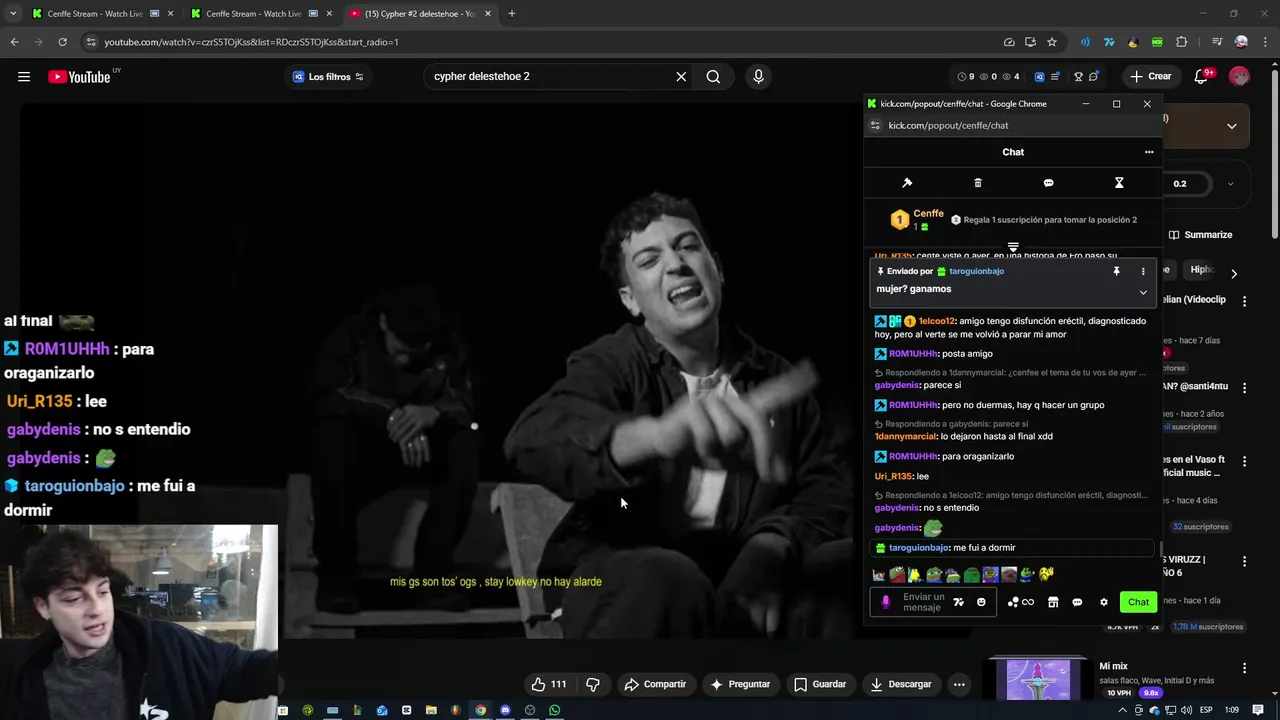Image resolution: width=1280 pixels, height=720 pixels.
Task: Open pinned message three-dot options
Action: pyautogui.click(x=1143, y=271)
